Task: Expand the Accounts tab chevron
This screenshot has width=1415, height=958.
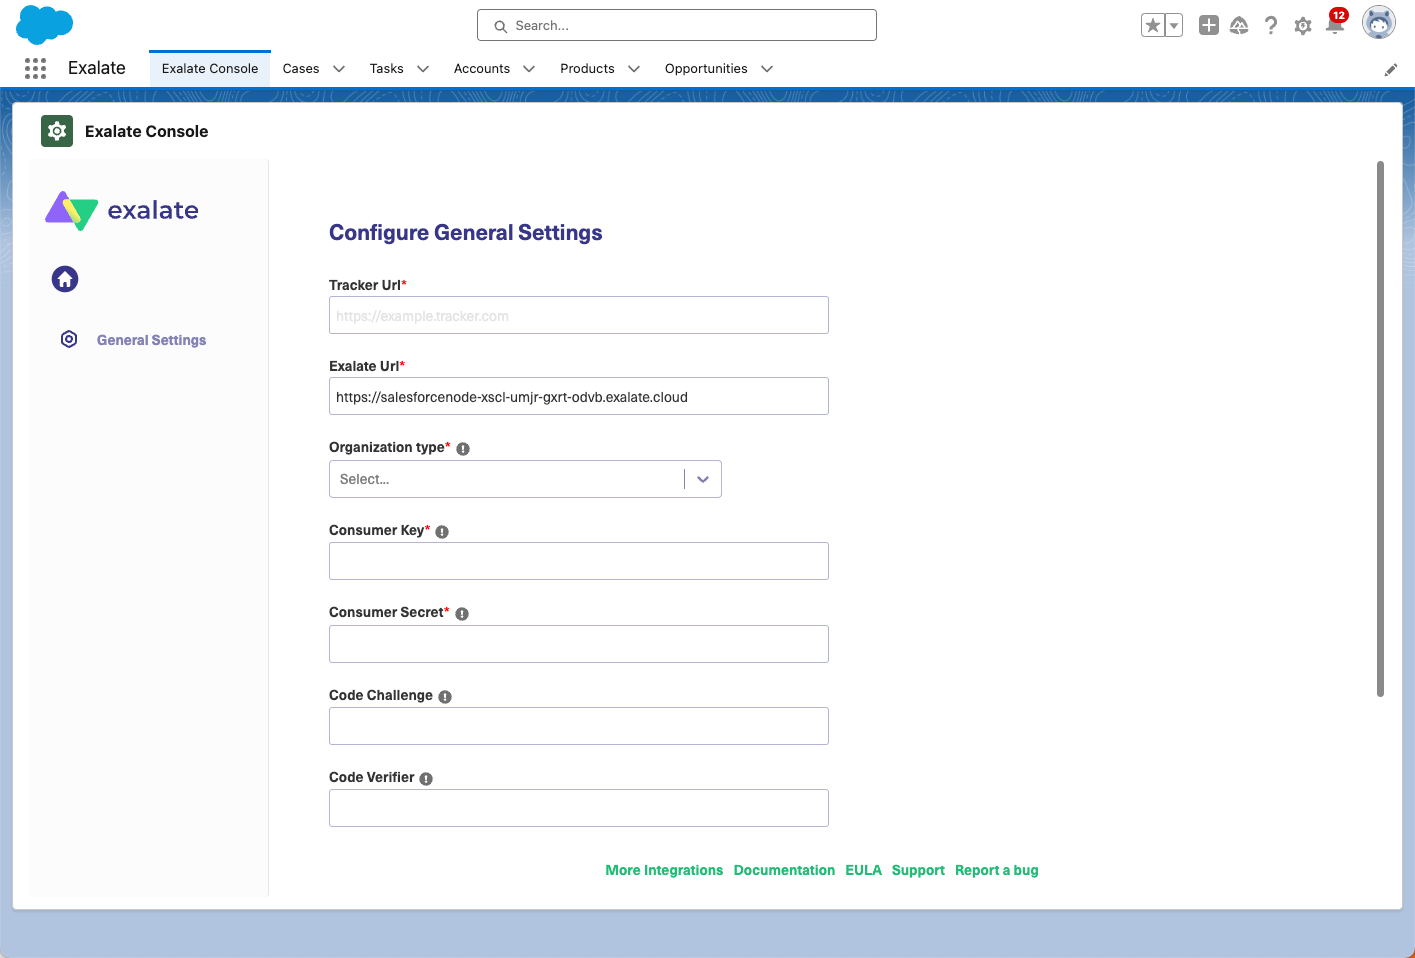Action: click(529, 69)
